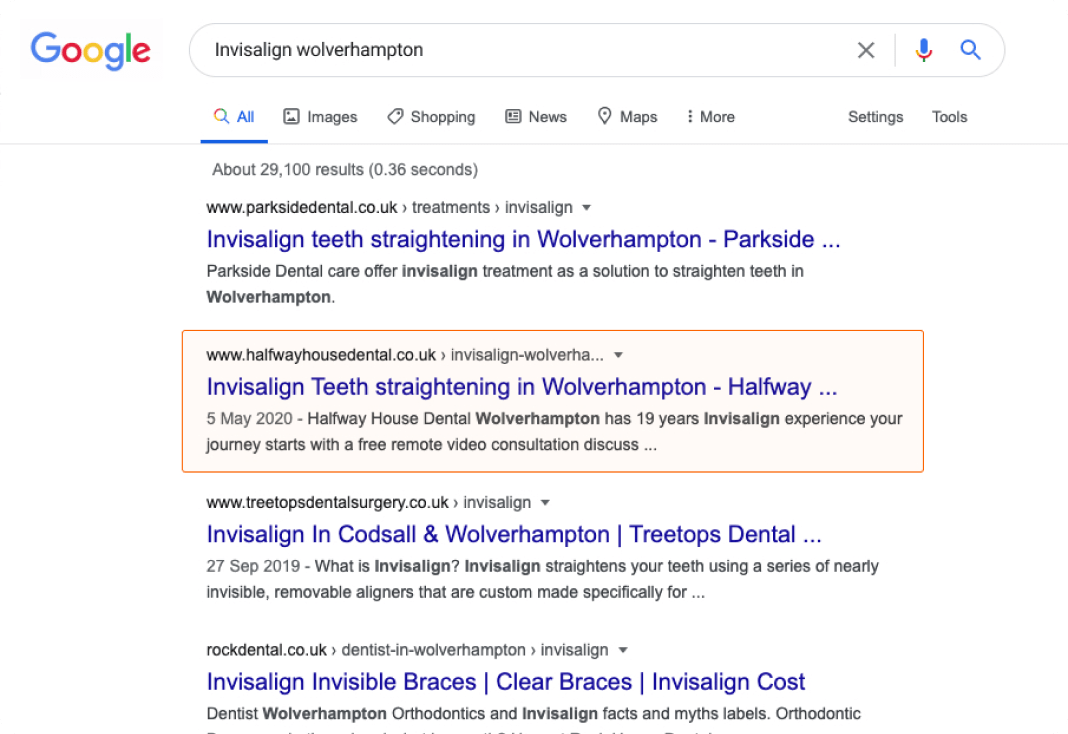Open the More search options menu

tap(710, 116)
